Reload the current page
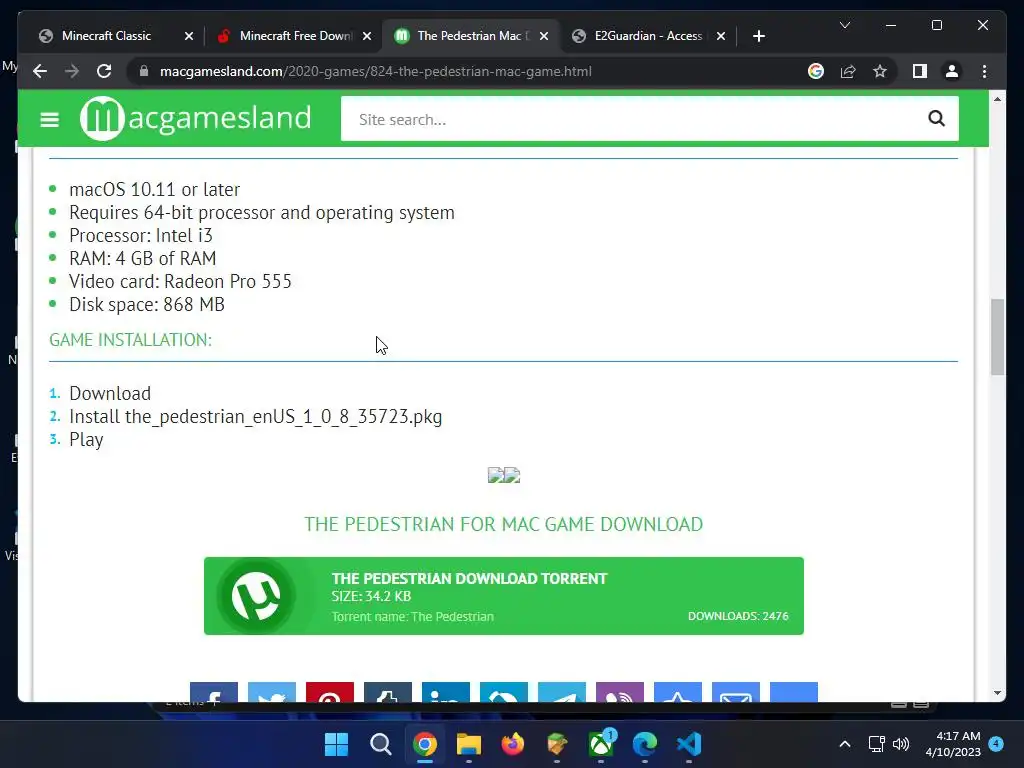 pos(104,71)
